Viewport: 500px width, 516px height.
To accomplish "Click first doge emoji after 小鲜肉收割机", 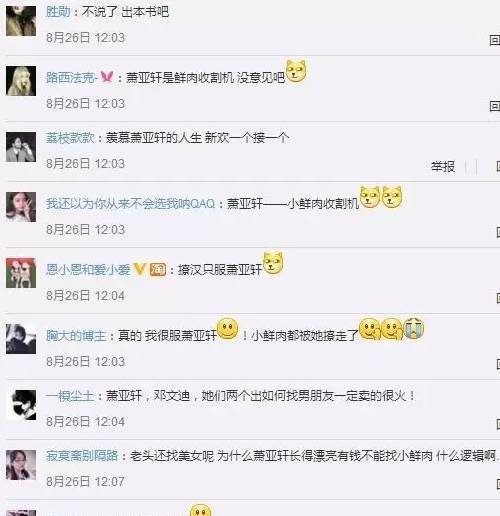I will (370, 197).
